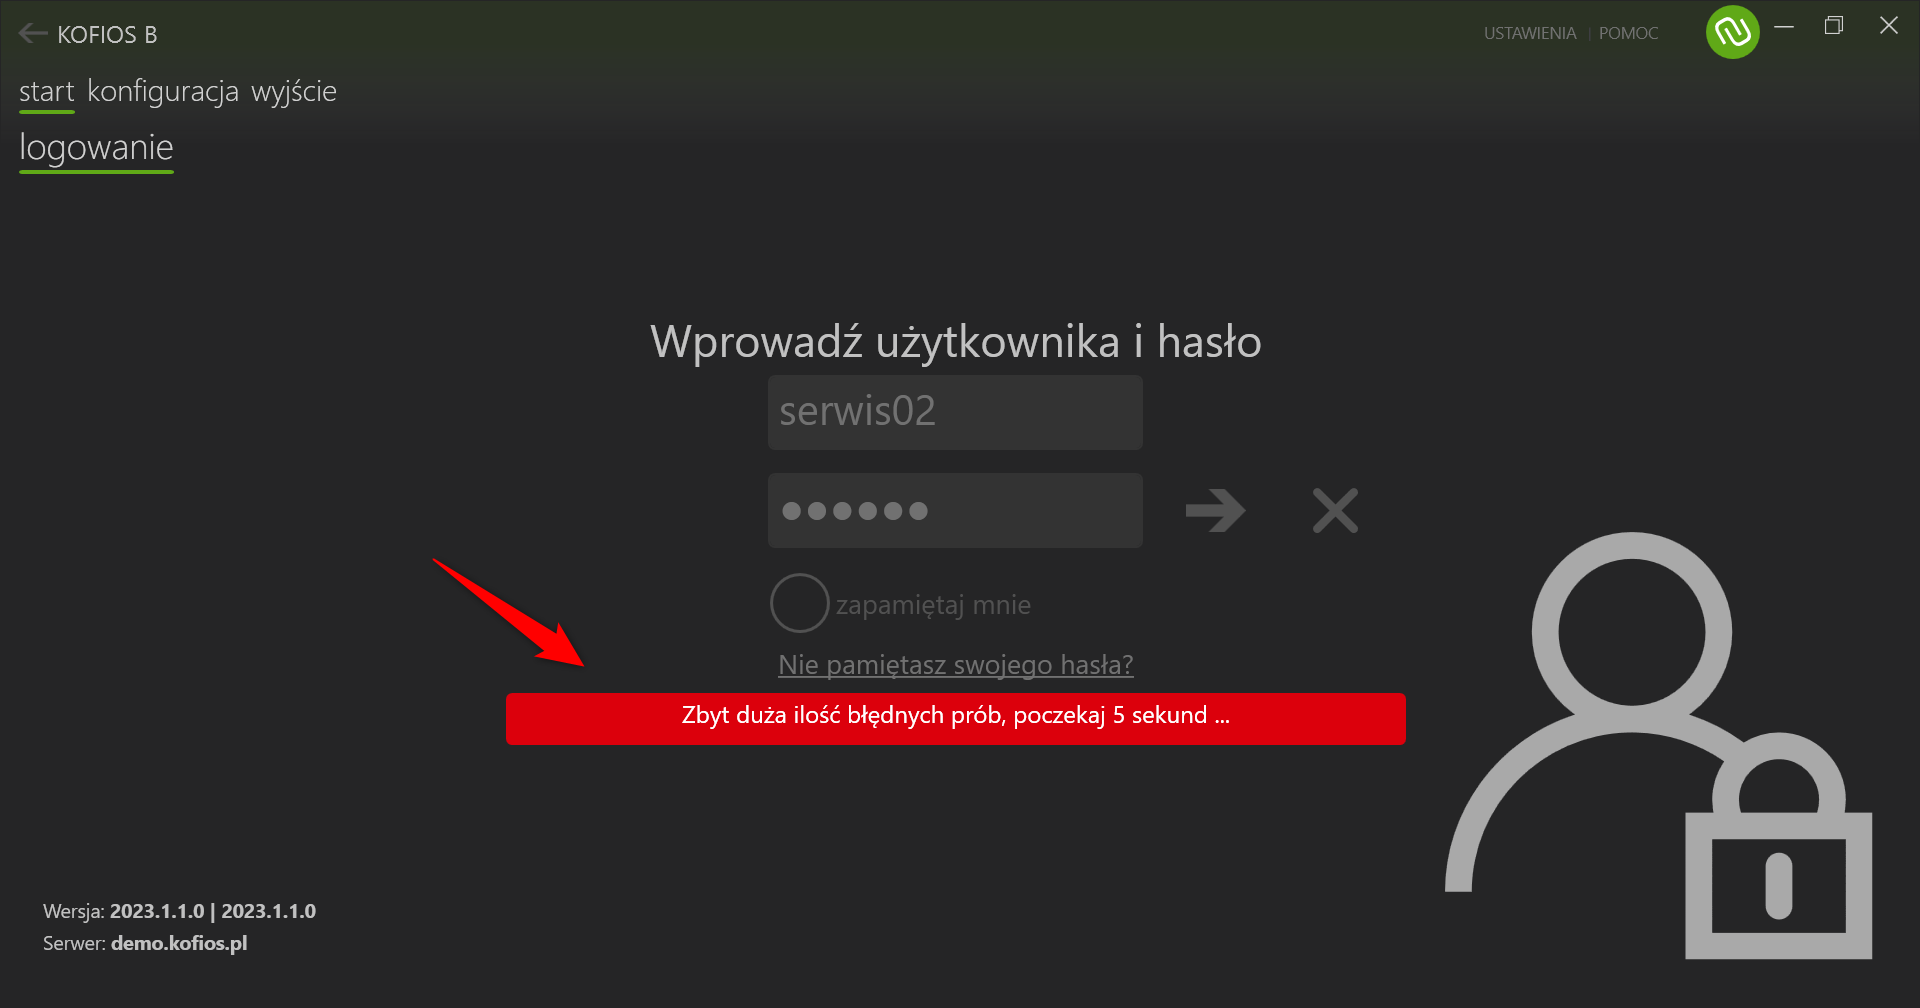Focus the username field containing serwis02
This screenshot has width=1920, height=1008.
coord(955,412)
